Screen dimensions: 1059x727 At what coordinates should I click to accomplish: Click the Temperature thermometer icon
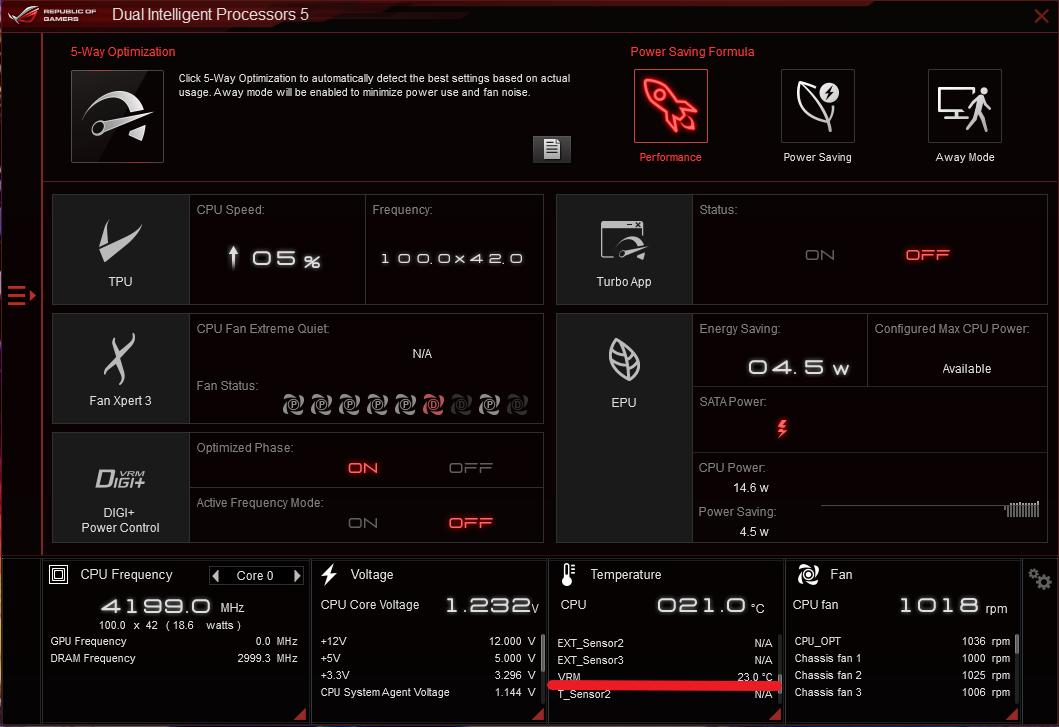(x=568, y=574)
